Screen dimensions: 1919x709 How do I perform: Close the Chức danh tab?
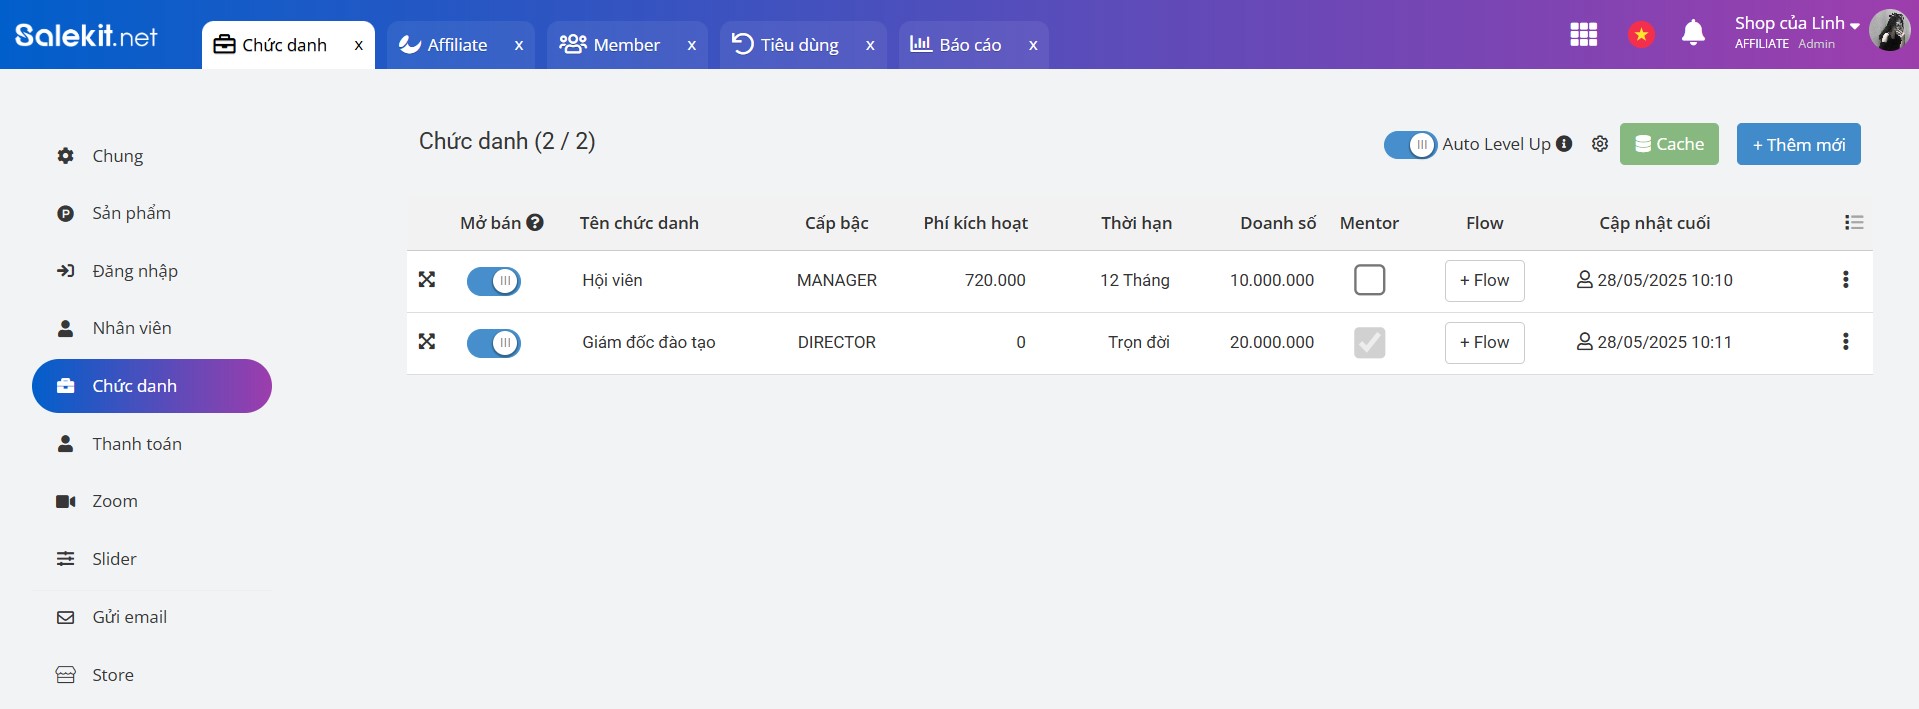(358, 45)
